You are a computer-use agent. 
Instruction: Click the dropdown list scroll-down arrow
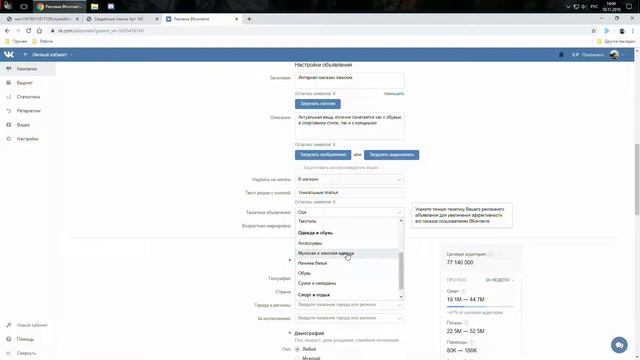(x=401, y=297)
